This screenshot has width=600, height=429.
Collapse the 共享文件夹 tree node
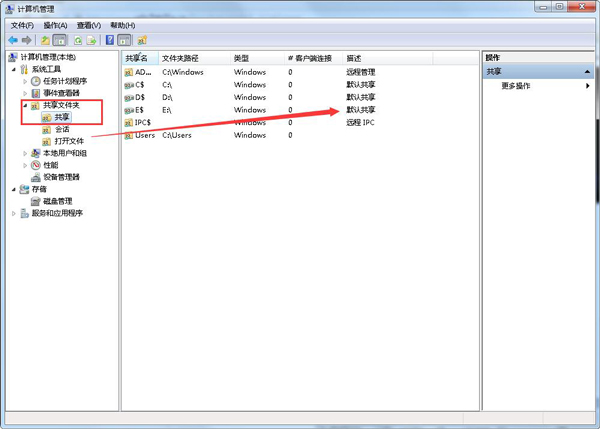tap(25, 105)
